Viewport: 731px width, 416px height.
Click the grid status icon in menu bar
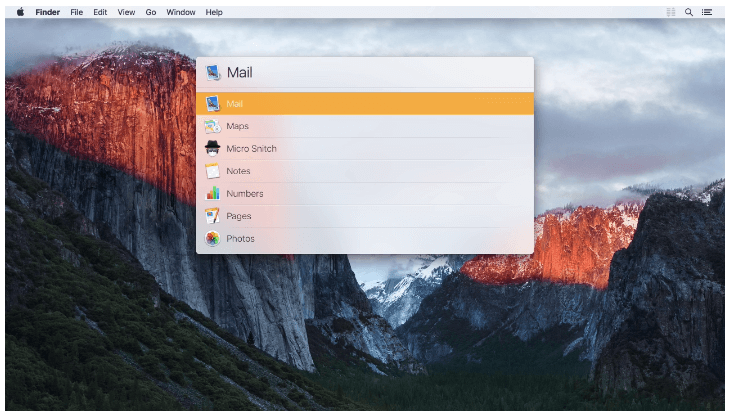[x=670, y=12]
